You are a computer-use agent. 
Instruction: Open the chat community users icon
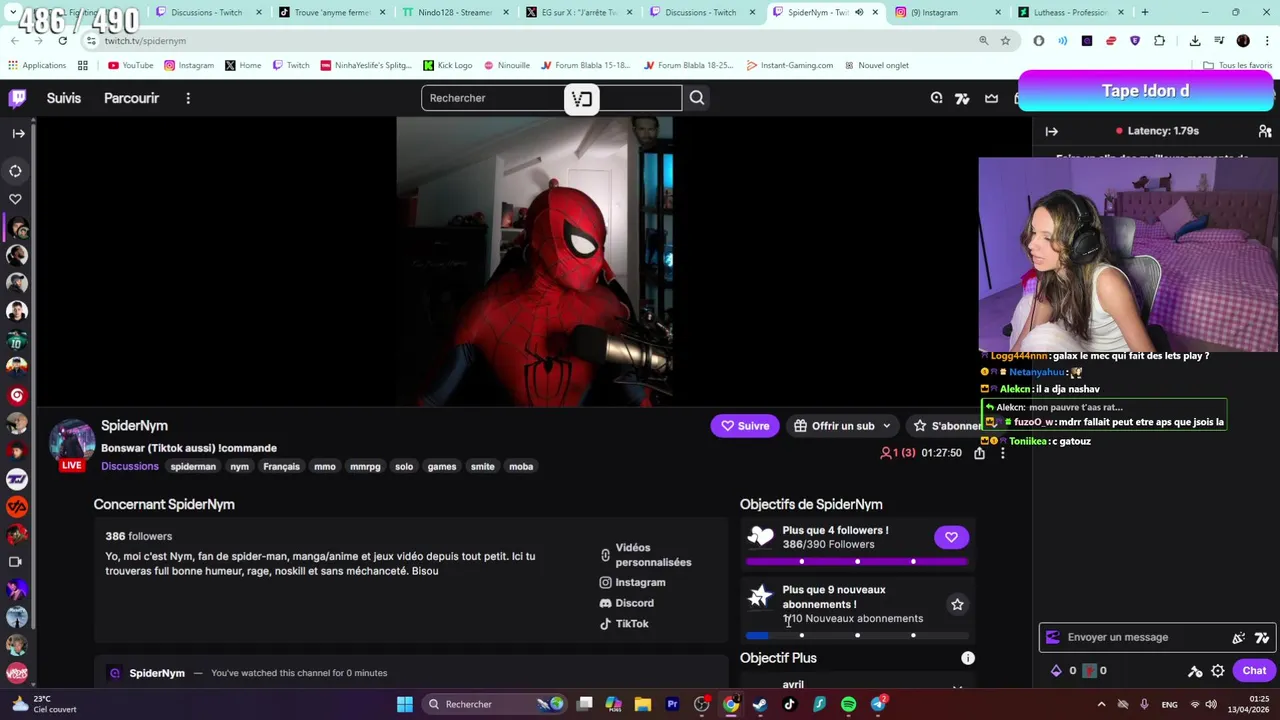pos(1265,131)
